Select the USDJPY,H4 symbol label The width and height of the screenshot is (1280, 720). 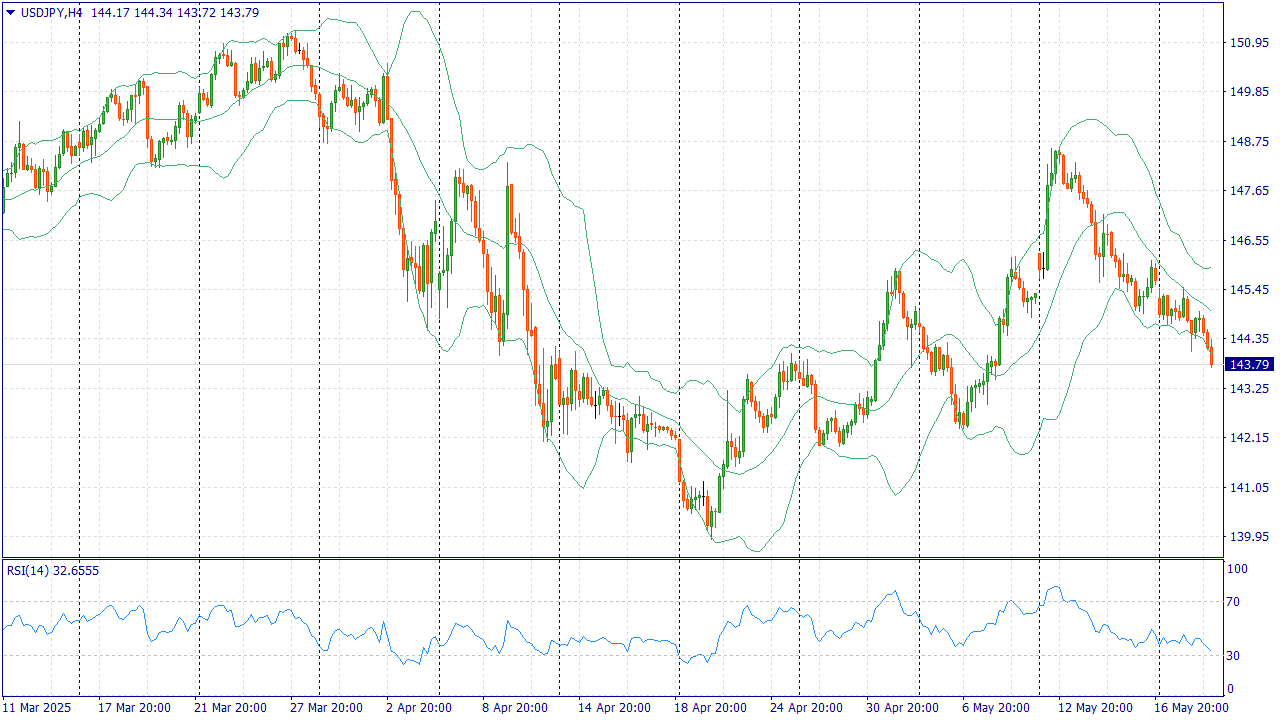pyautogui.click(x=51, y=12)
